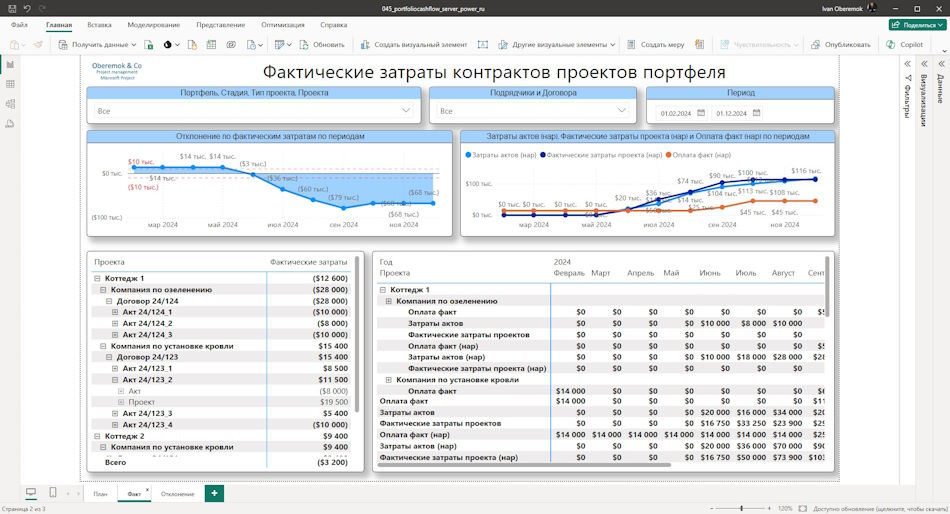Click the Format painter icon
Viewport: 950px width, 514px height.
pos(38,45)
